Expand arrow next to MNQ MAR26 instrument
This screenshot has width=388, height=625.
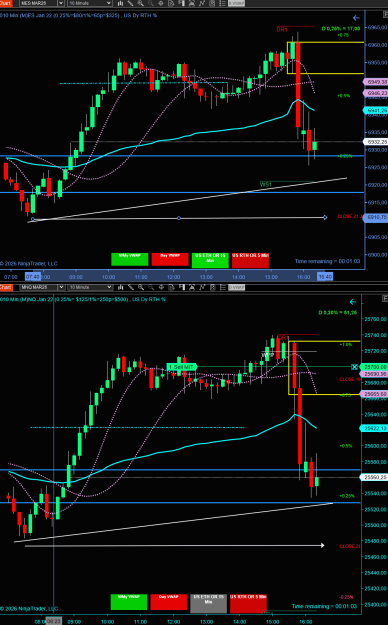[x=61, y=287]
